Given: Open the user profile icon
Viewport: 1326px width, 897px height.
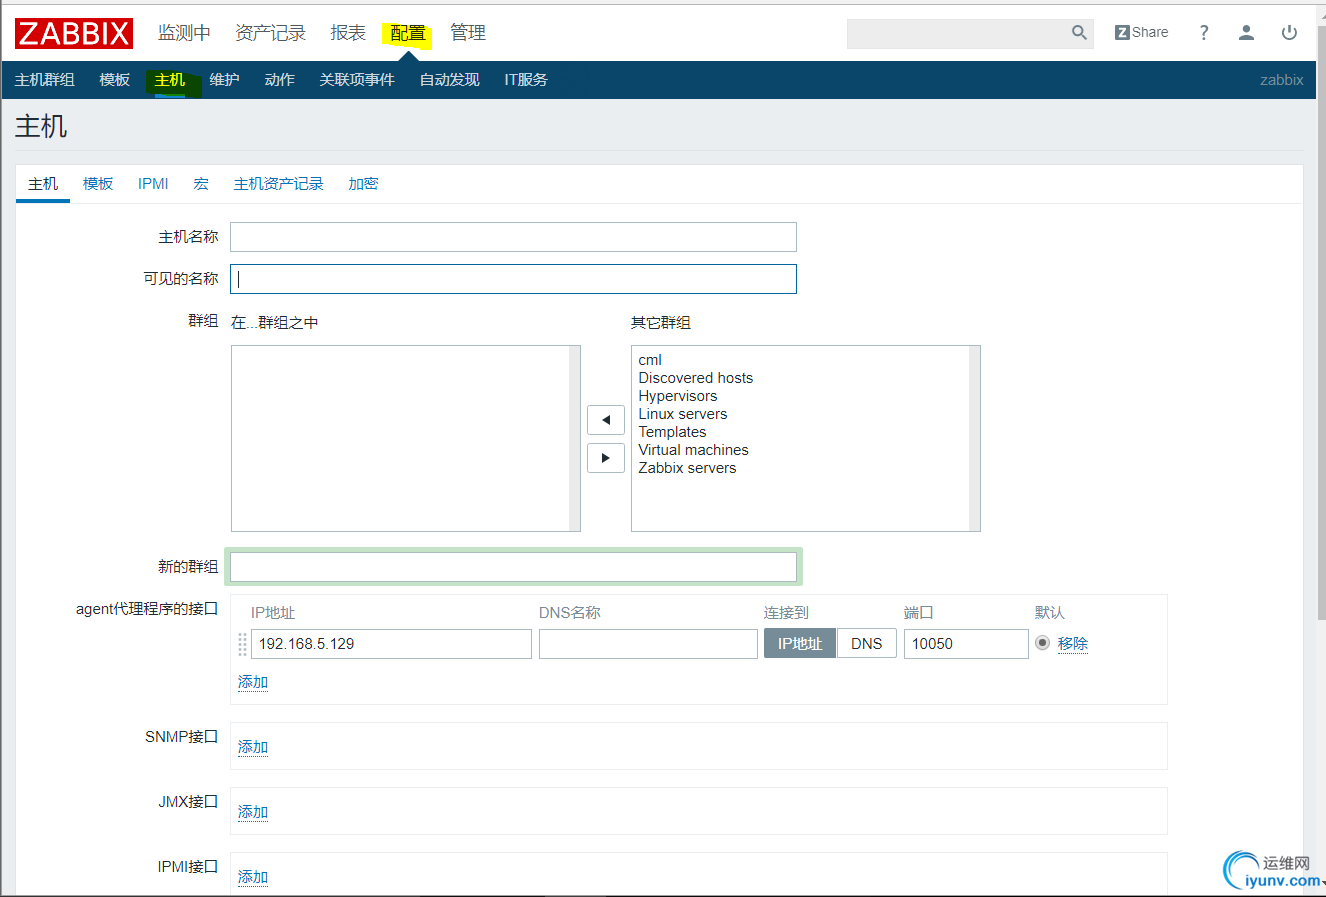Looking at the screenshot, I should pyautogui.click(x=1246, y=33).
